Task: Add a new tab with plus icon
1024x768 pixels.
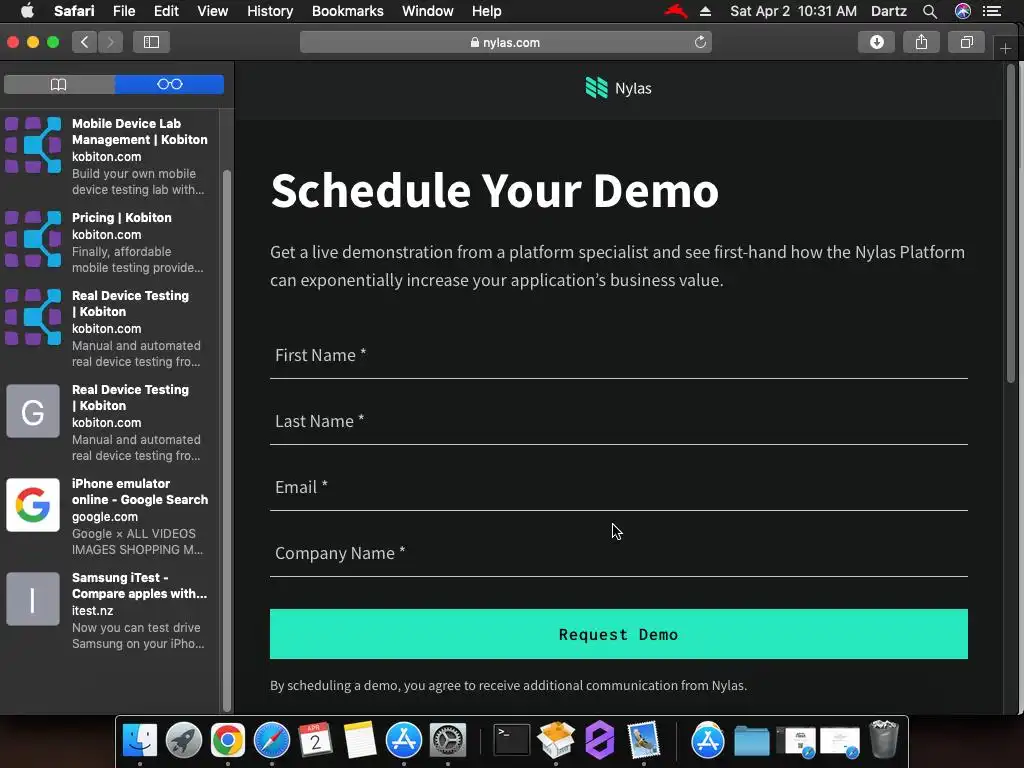Action: pos(1005,48)
